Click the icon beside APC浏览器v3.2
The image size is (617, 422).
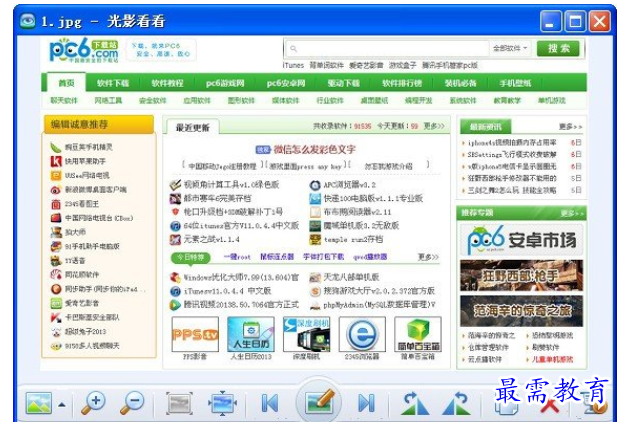coord(315,185)
